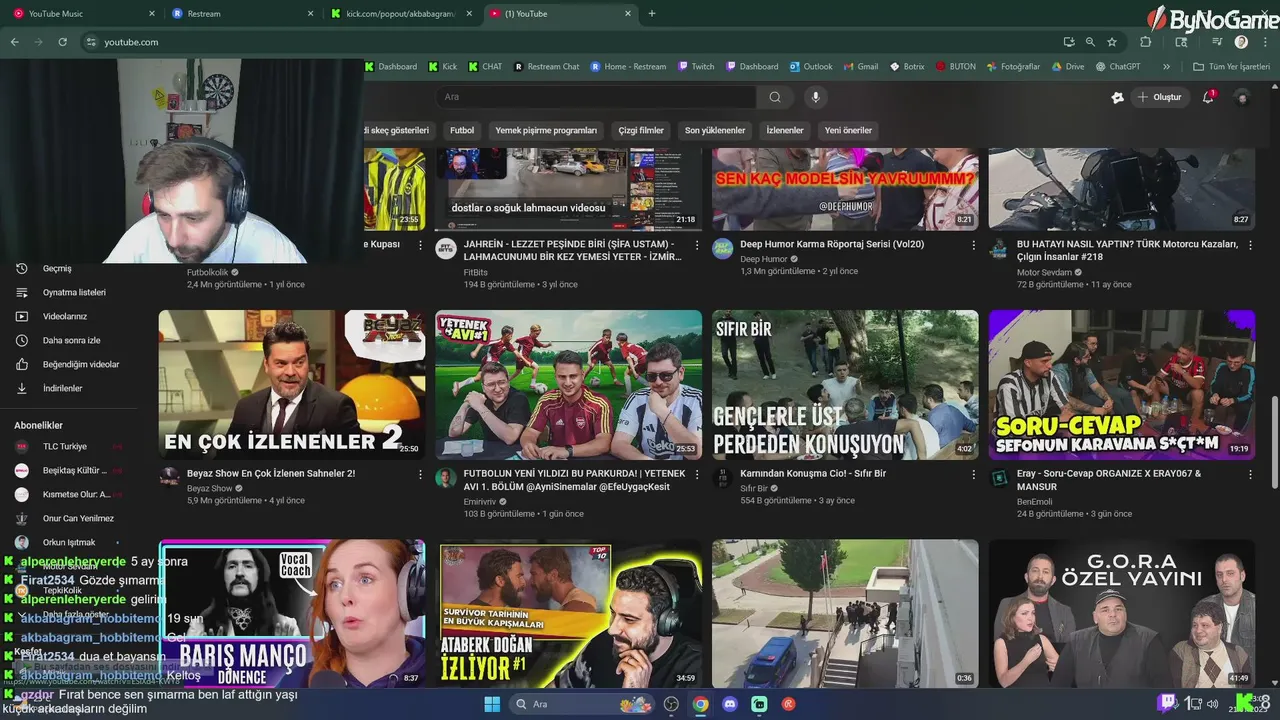The image size is (1280, 720).
Task: Go back with the browser back arrow
Action: point(14,42)
